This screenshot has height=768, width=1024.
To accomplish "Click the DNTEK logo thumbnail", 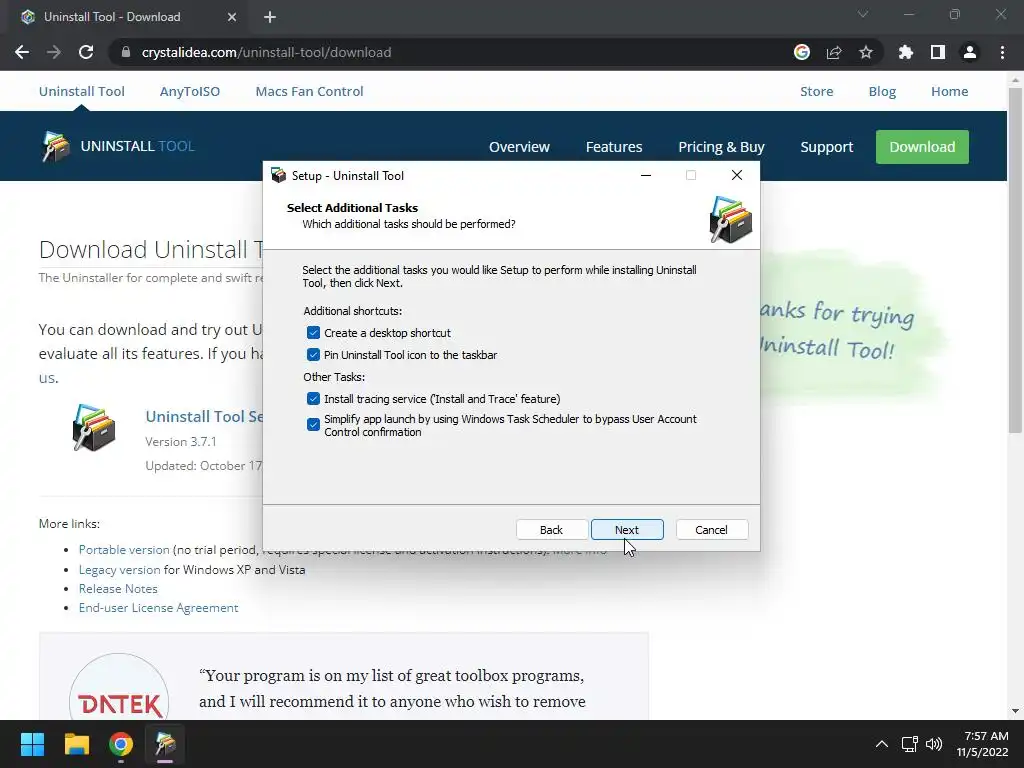I will point(119,688).
